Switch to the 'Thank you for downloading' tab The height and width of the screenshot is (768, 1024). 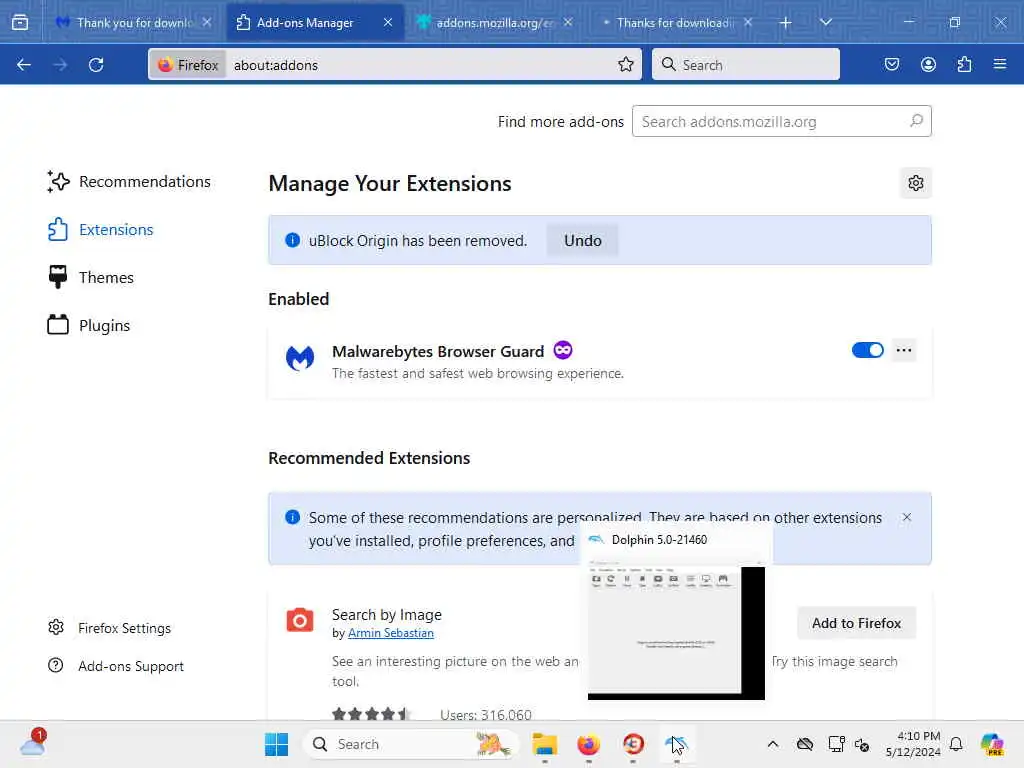click(133, 23)
